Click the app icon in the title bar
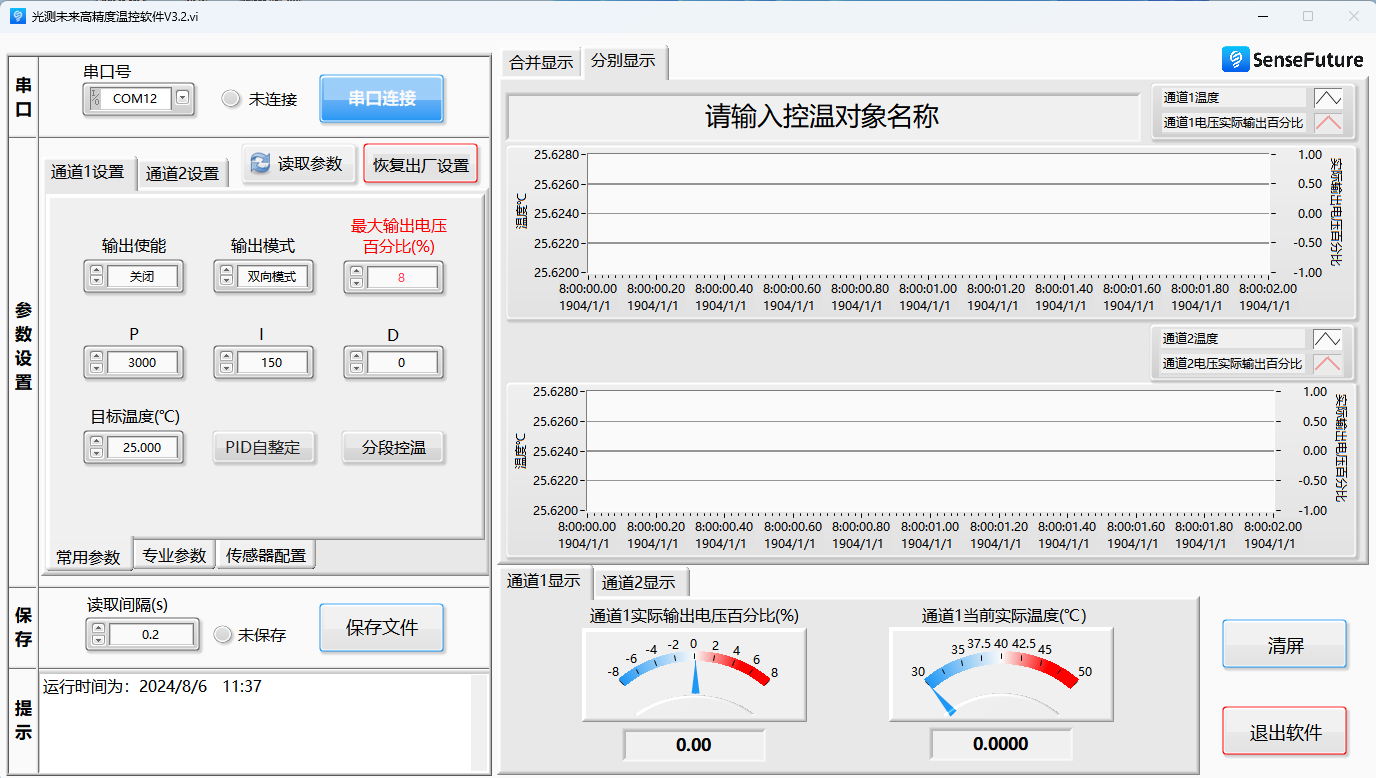1376x778 pixels. pos(17,16)
